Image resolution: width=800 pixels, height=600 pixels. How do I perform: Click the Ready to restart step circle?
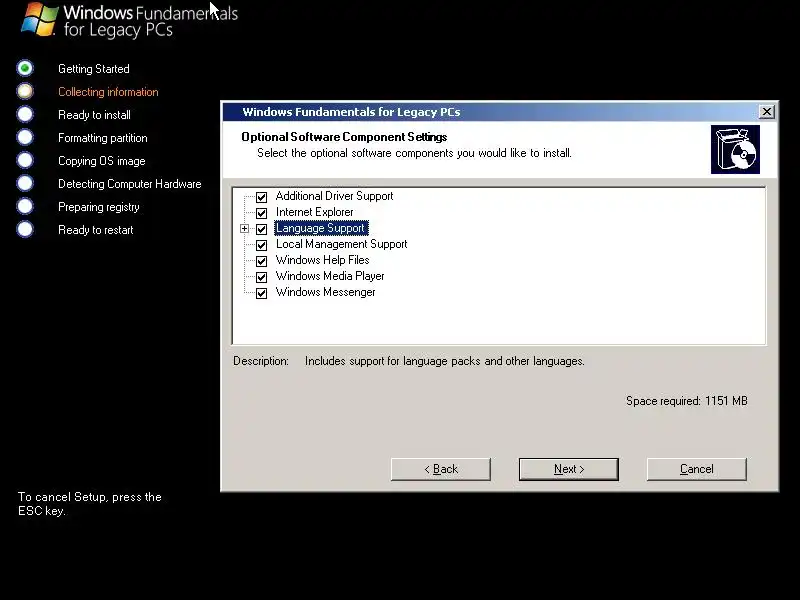pyautogui.click(x=24, y=229)
